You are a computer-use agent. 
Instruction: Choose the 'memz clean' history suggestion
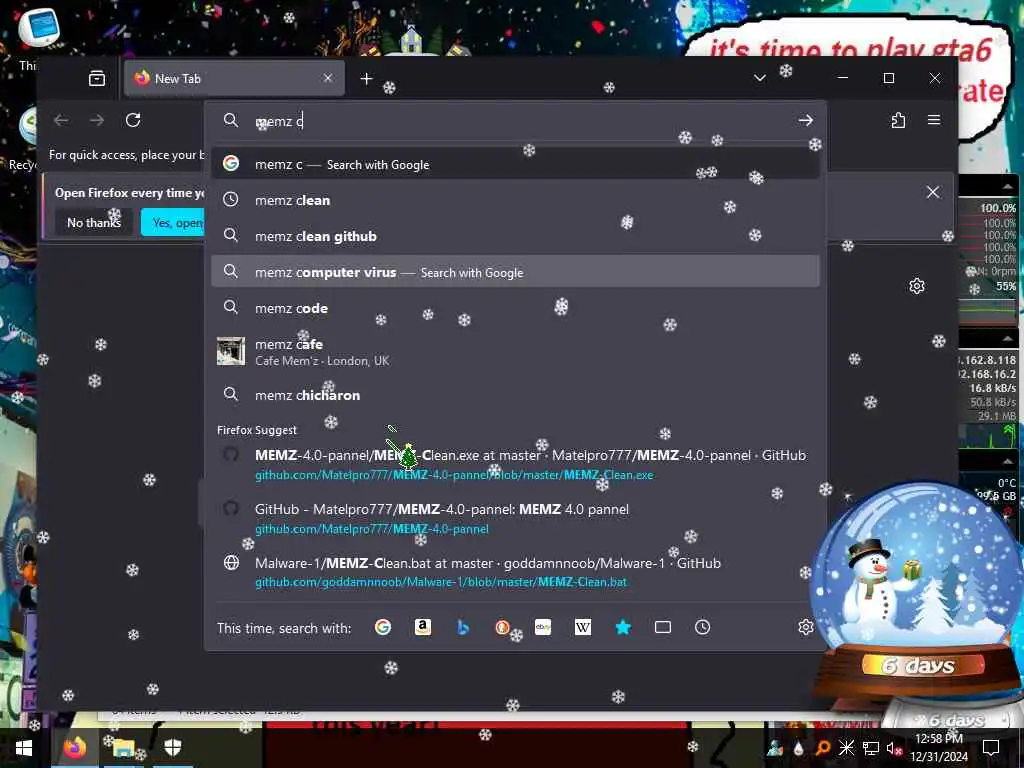pyautogui.click(x=515, y=200)
